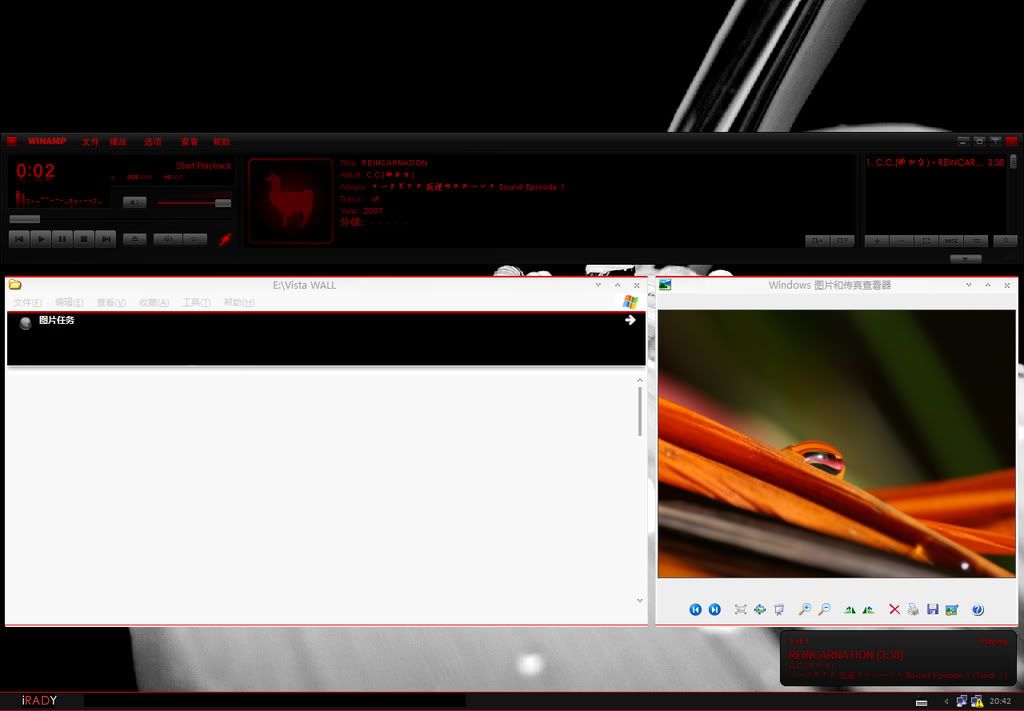Go to next image in picture viewer
Image resolution: width=1024 pixels, height=711 pixels.
715,610
